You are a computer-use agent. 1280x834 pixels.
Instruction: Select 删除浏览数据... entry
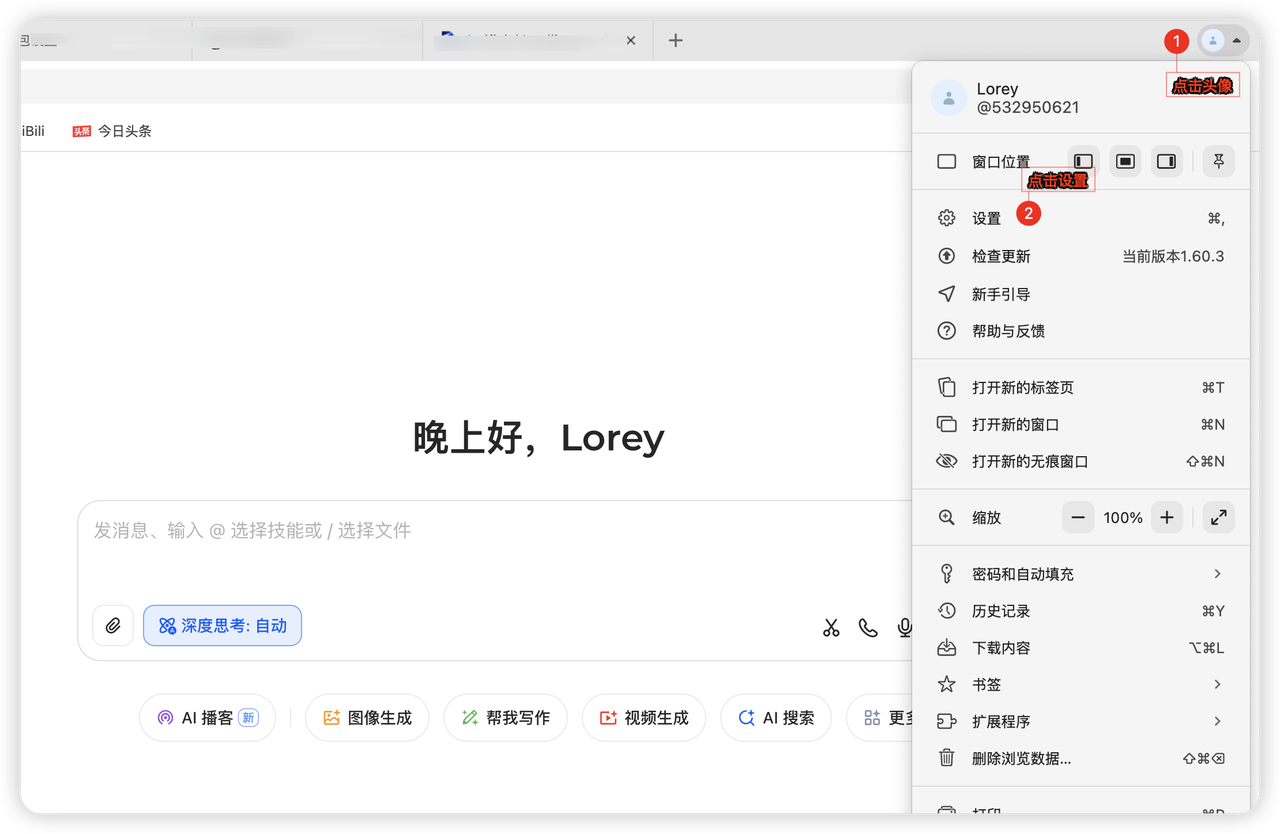[1081, 758]
